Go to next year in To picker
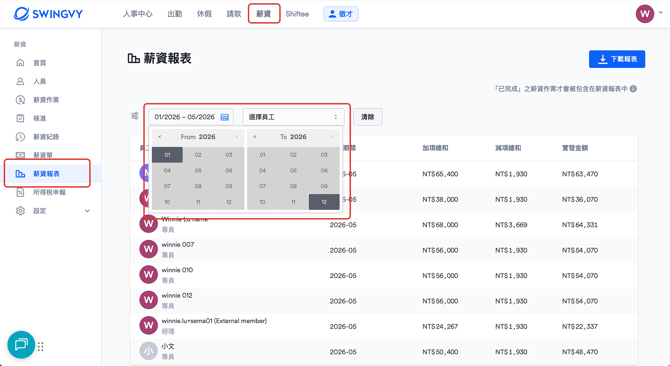Viewport: 670px width, 366px height. [x=332, y=137]
